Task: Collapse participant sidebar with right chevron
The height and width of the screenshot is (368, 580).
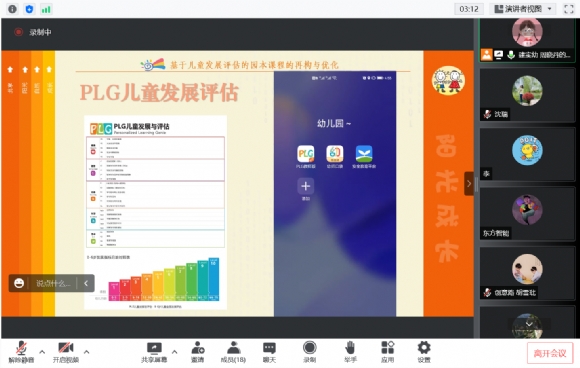Action: [x=469, y=183]
